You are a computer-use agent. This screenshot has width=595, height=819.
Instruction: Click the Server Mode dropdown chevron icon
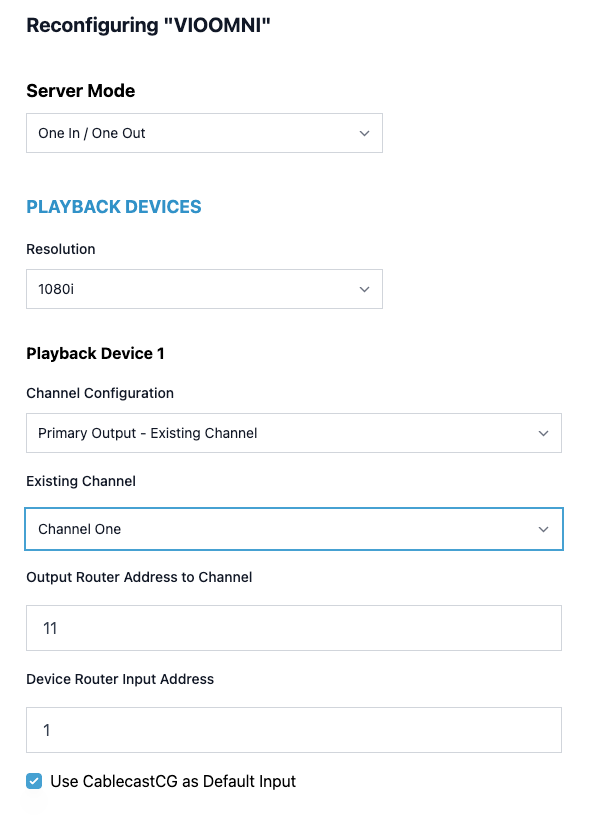coord(364,132)
